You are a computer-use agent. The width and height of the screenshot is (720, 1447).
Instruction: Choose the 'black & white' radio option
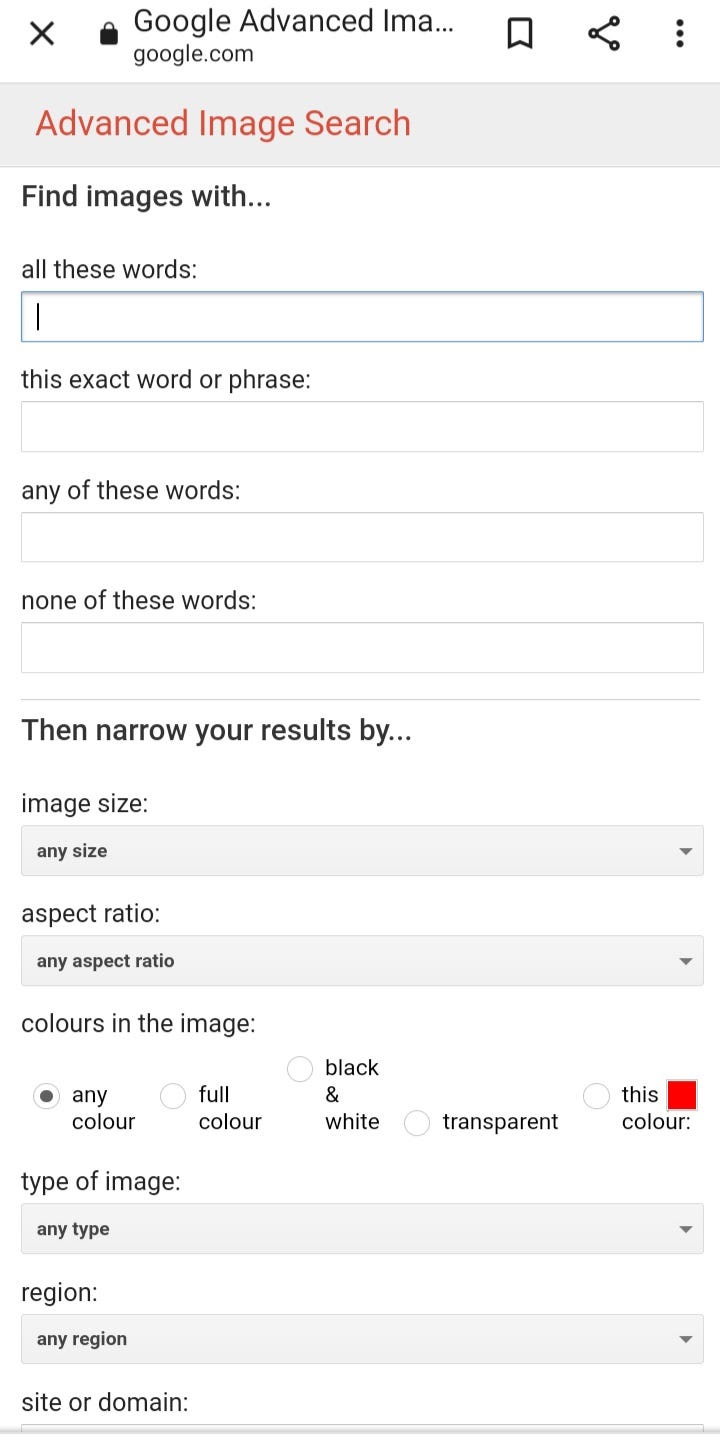(300, 1069)
